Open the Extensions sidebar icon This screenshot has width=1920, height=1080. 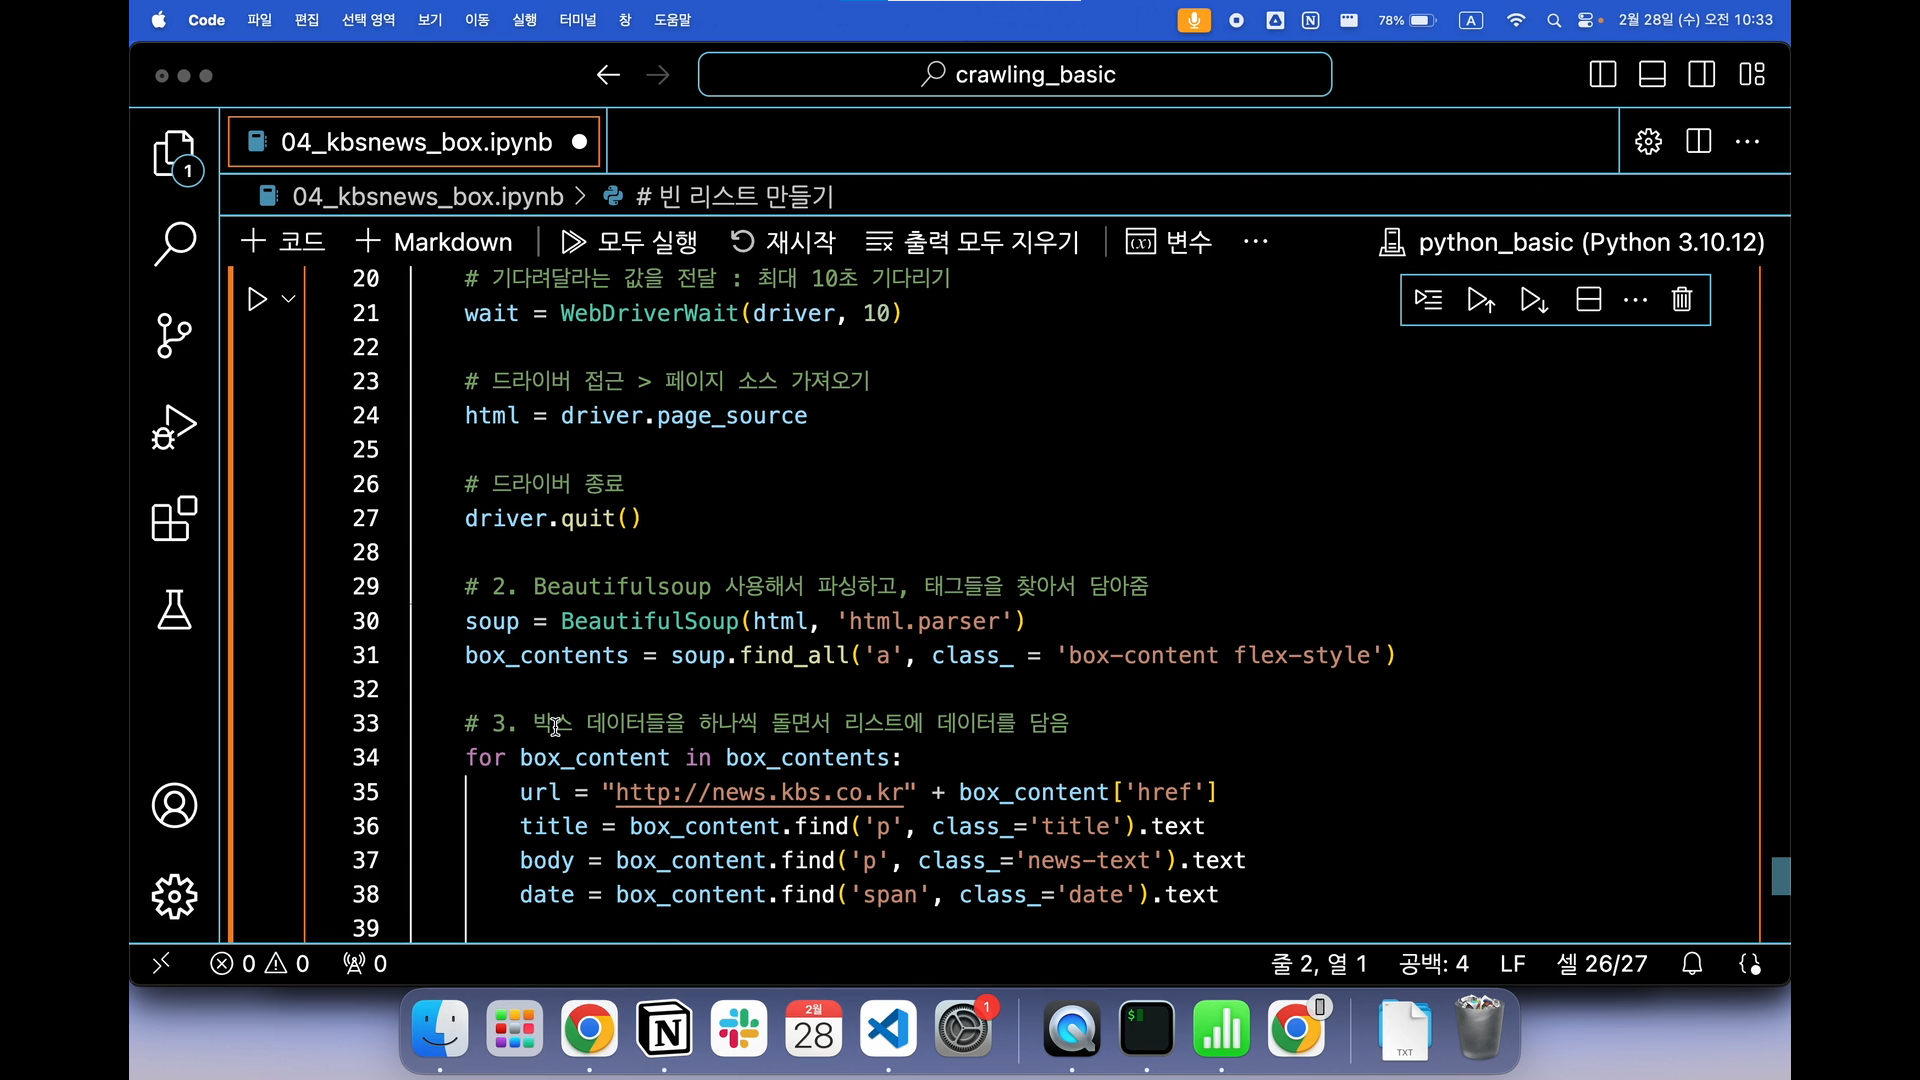point(174,518)
